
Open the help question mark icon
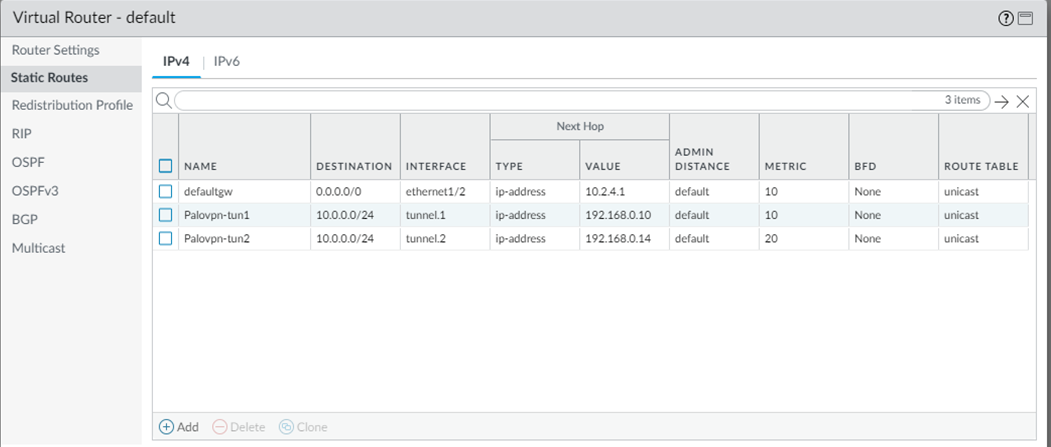point(1005,19)
